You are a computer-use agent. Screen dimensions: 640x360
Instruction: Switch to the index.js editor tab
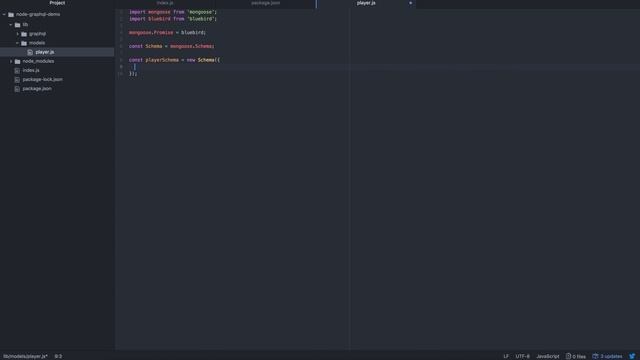point(165,3)
